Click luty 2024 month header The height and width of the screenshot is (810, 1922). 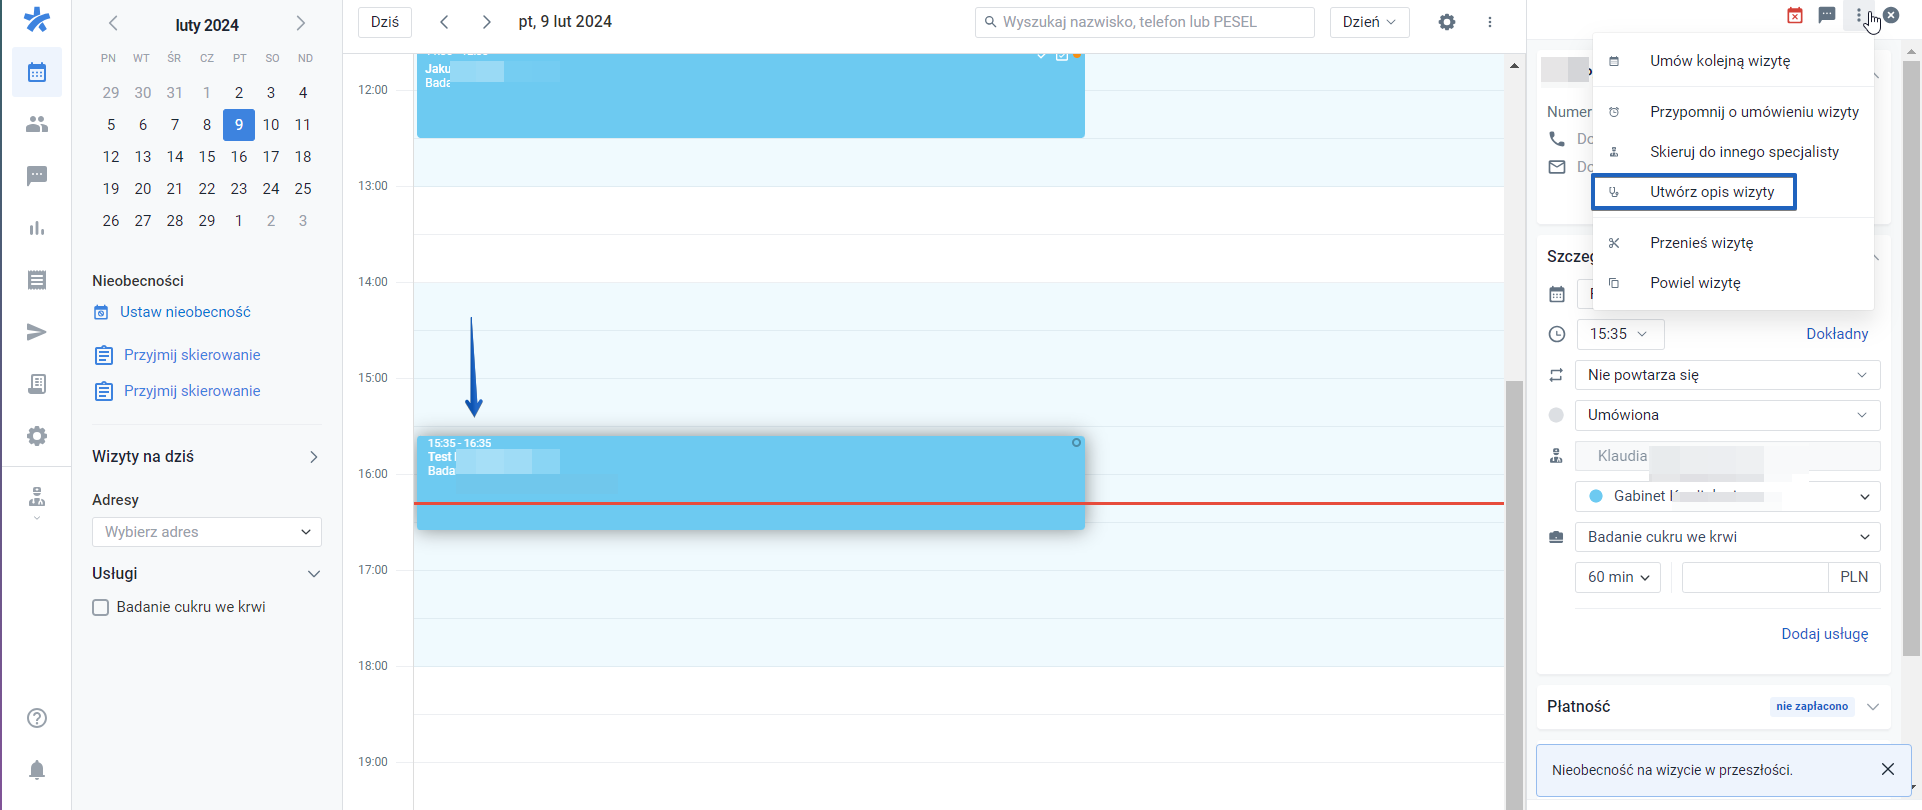[x=207, y=25]
